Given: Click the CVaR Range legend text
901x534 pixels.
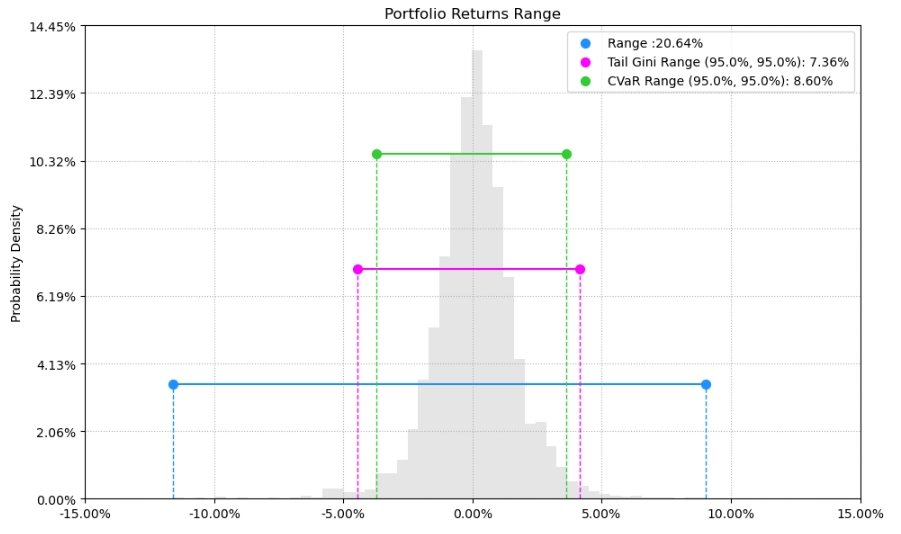Looking at the screenshot, I should click(720, 81).
